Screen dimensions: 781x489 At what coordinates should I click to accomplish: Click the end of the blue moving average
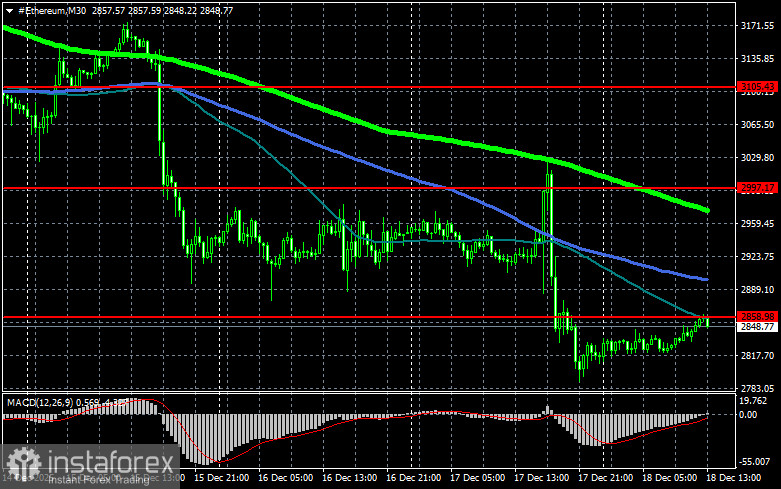point(706,279)
